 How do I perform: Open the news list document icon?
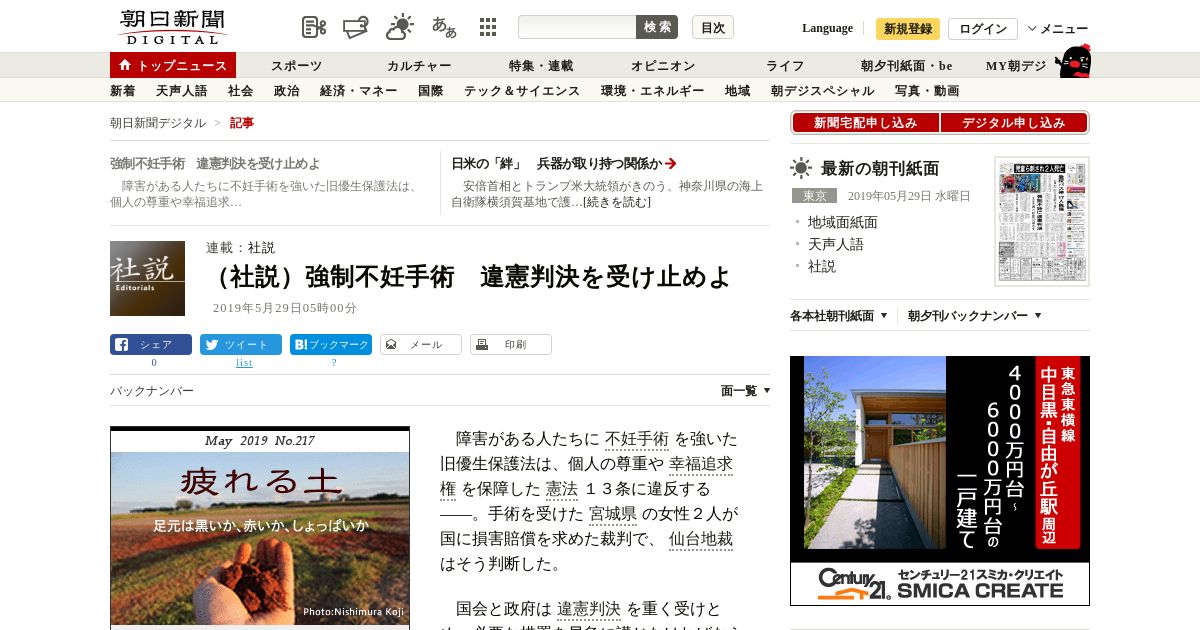tap(314, 27)
